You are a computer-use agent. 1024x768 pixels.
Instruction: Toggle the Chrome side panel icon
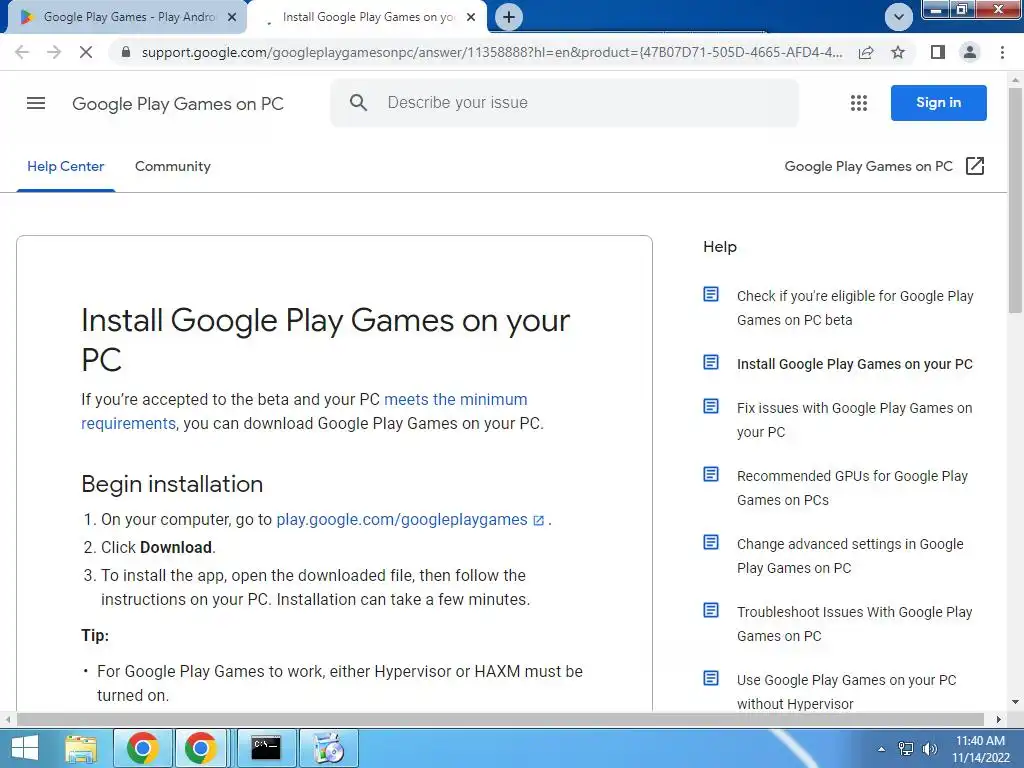pyautogui.click(x=938, y=52)
